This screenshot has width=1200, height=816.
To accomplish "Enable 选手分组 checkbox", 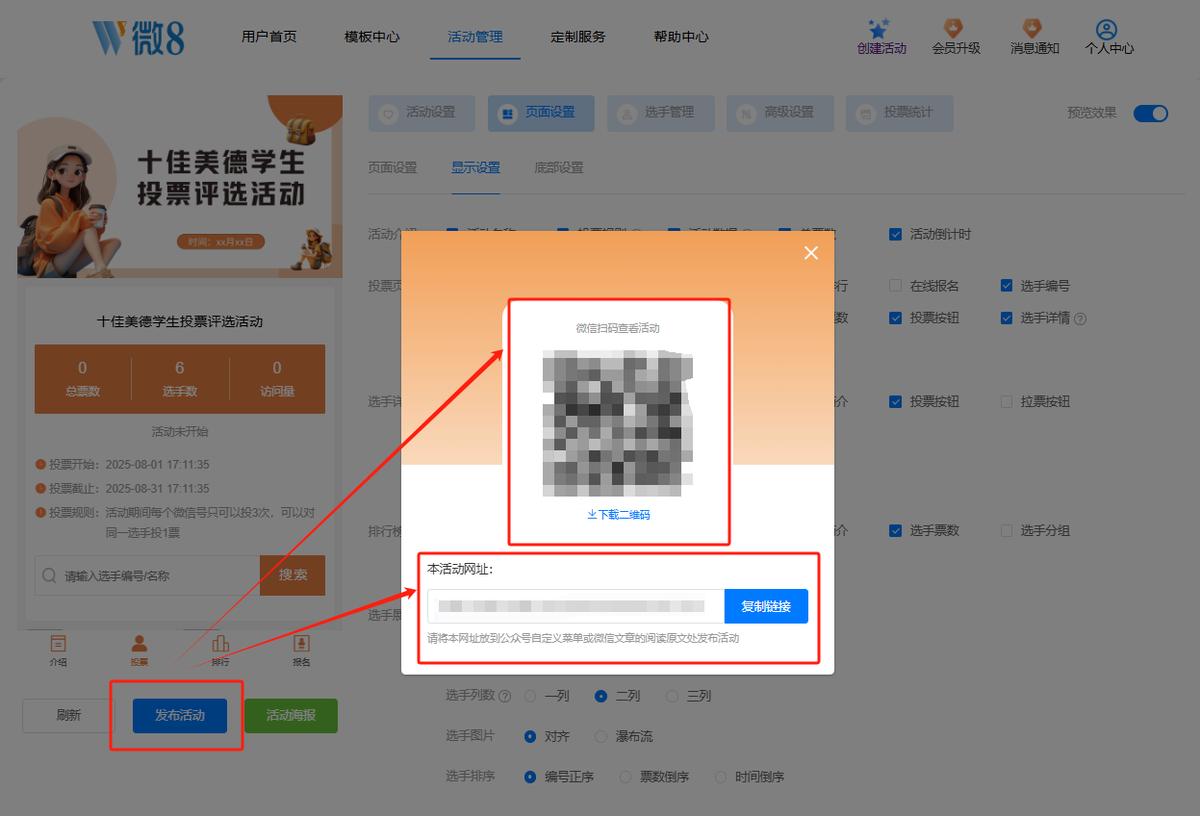I will pyautogui.click(x=1007, y=531).
